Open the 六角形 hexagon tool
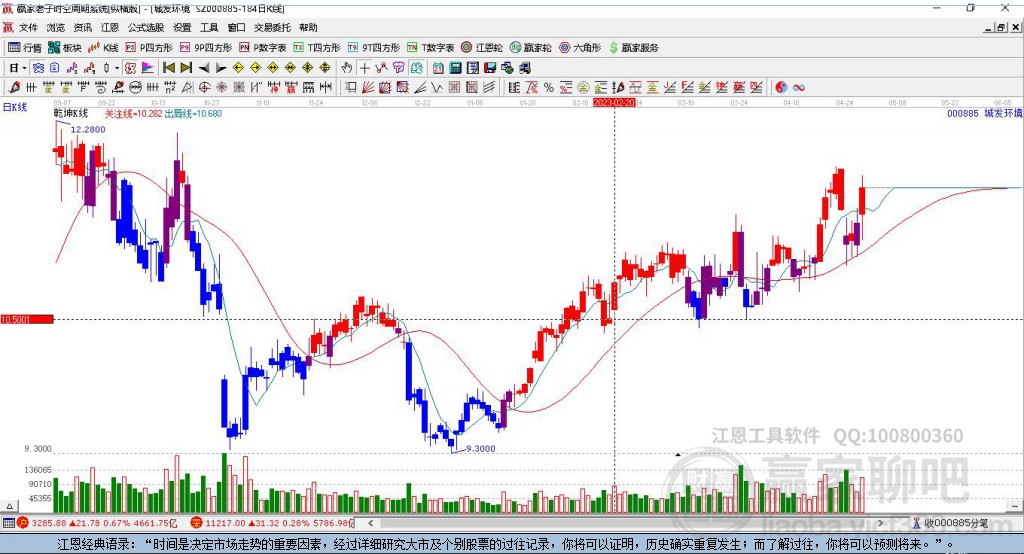 tap(580, 48)
